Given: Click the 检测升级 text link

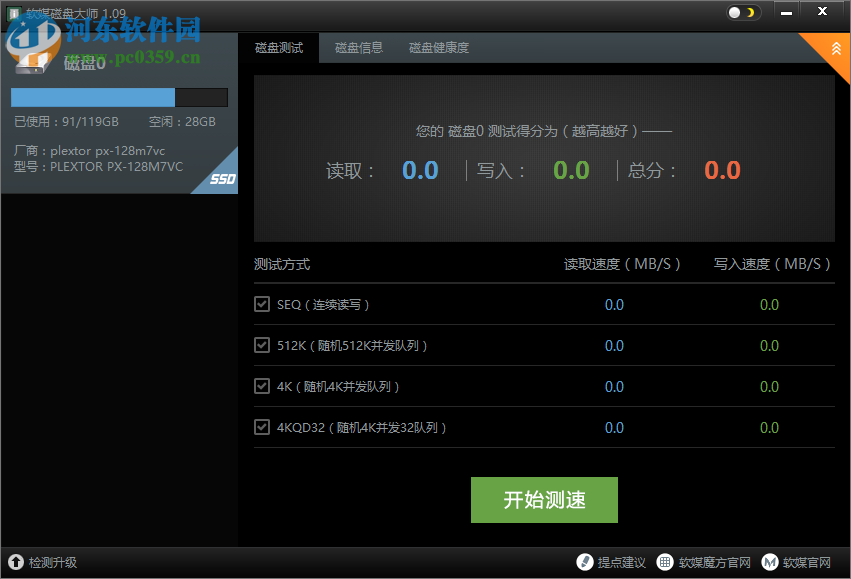Looking at the screenshot, I should 53,563.
